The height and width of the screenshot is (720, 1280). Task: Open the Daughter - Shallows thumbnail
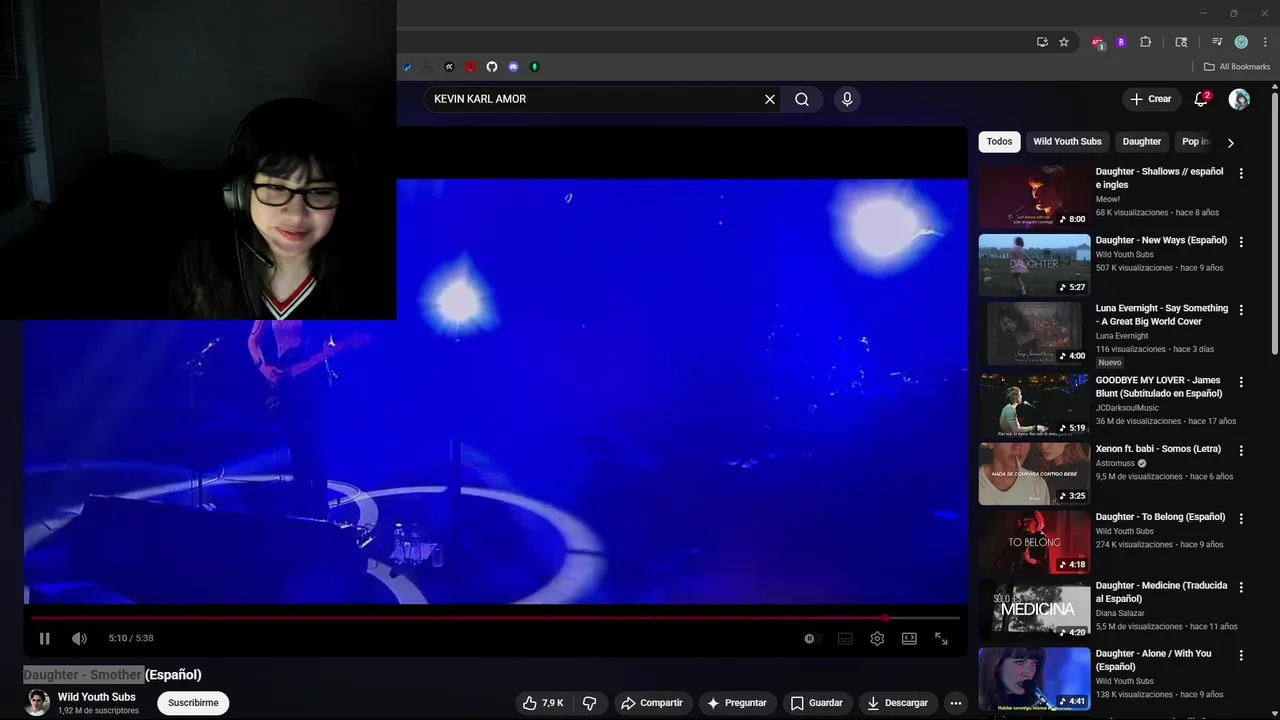[1034, 196]
